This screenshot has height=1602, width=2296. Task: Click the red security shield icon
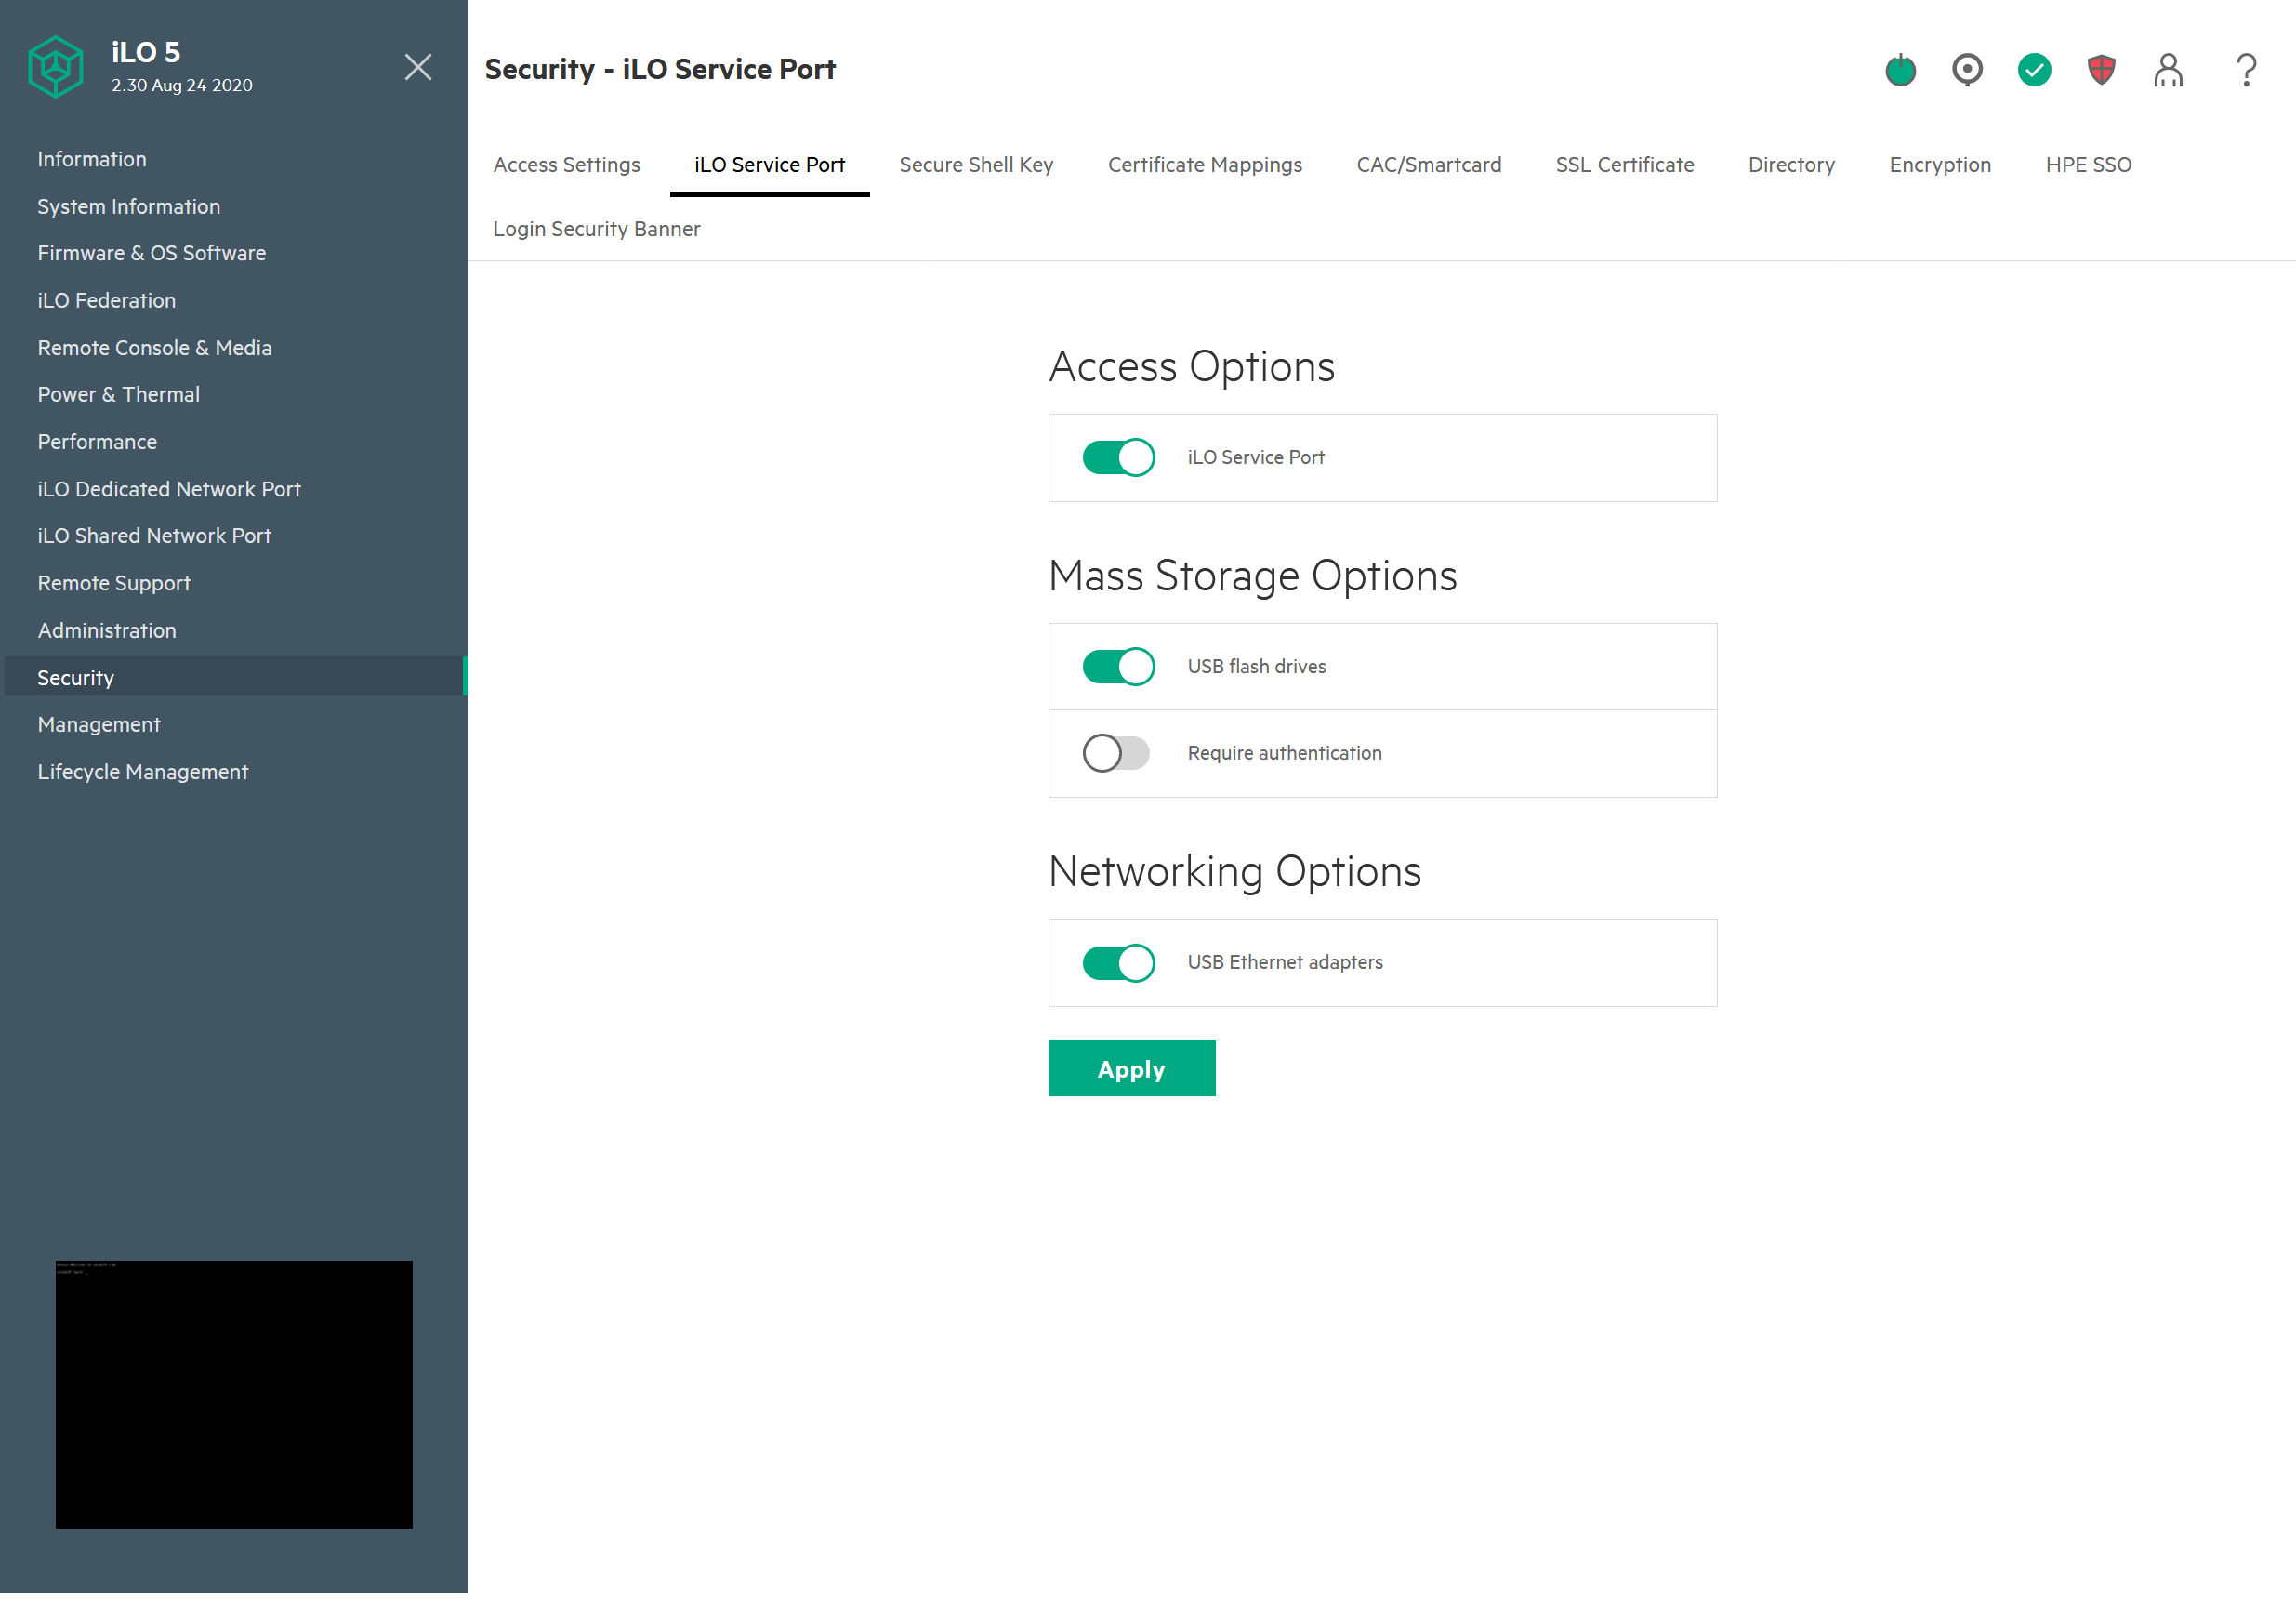tap(2101, 70)
